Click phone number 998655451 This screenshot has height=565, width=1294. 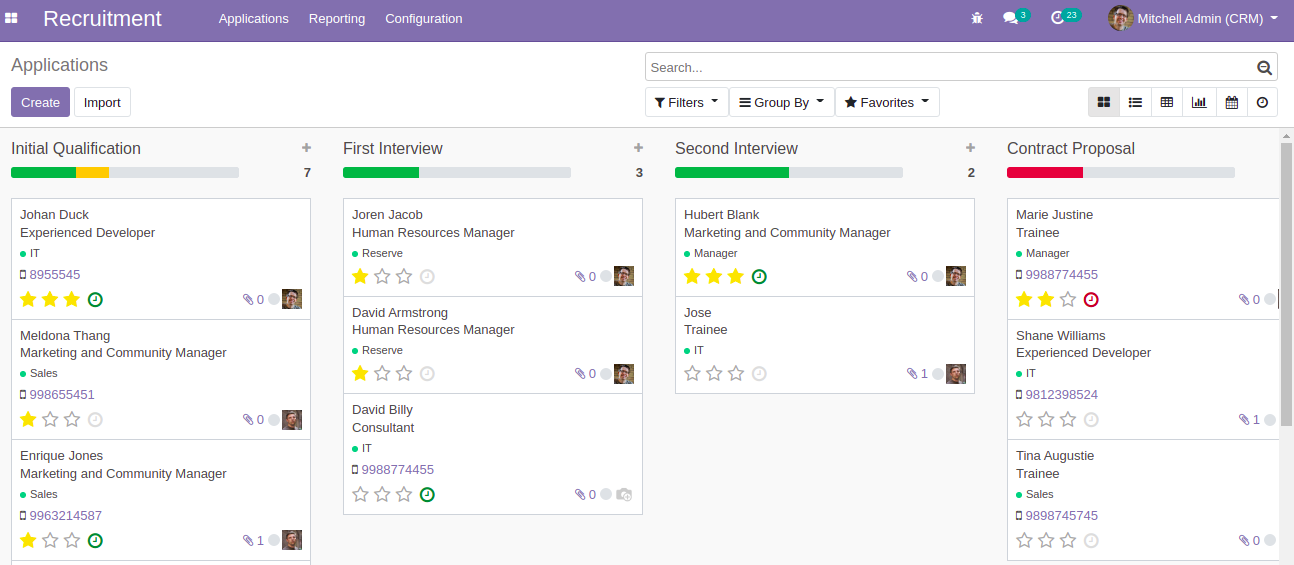tap(62, 395)
